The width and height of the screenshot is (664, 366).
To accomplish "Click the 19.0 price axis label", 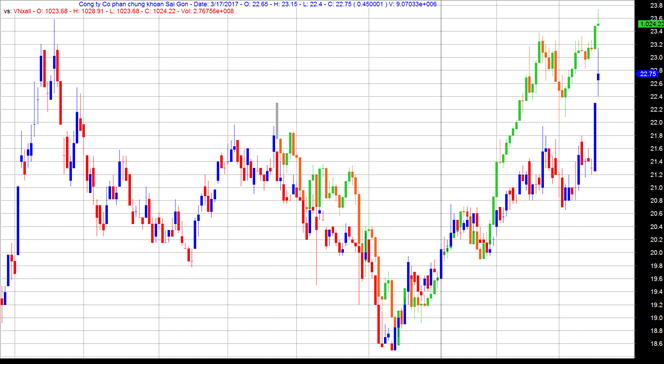I will (657, 318).
